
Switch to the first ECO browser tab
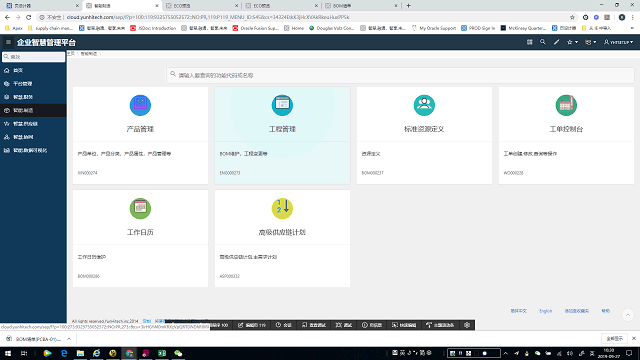pyautogui.click(x=202, y=6)
